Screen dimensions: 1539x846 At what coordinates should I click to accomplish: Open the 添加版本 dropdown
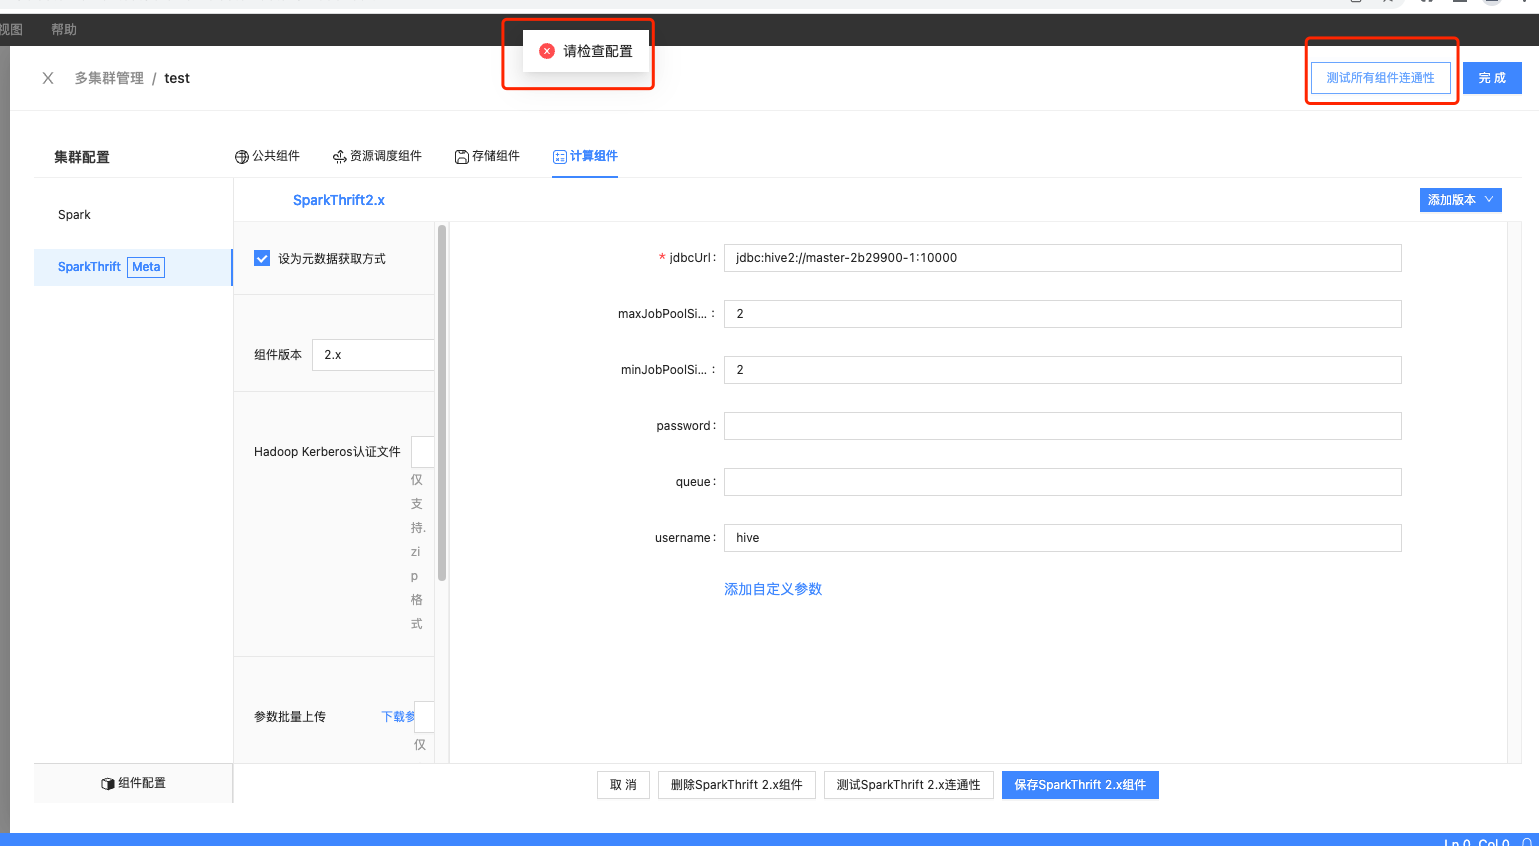(x=1460, y=200)
